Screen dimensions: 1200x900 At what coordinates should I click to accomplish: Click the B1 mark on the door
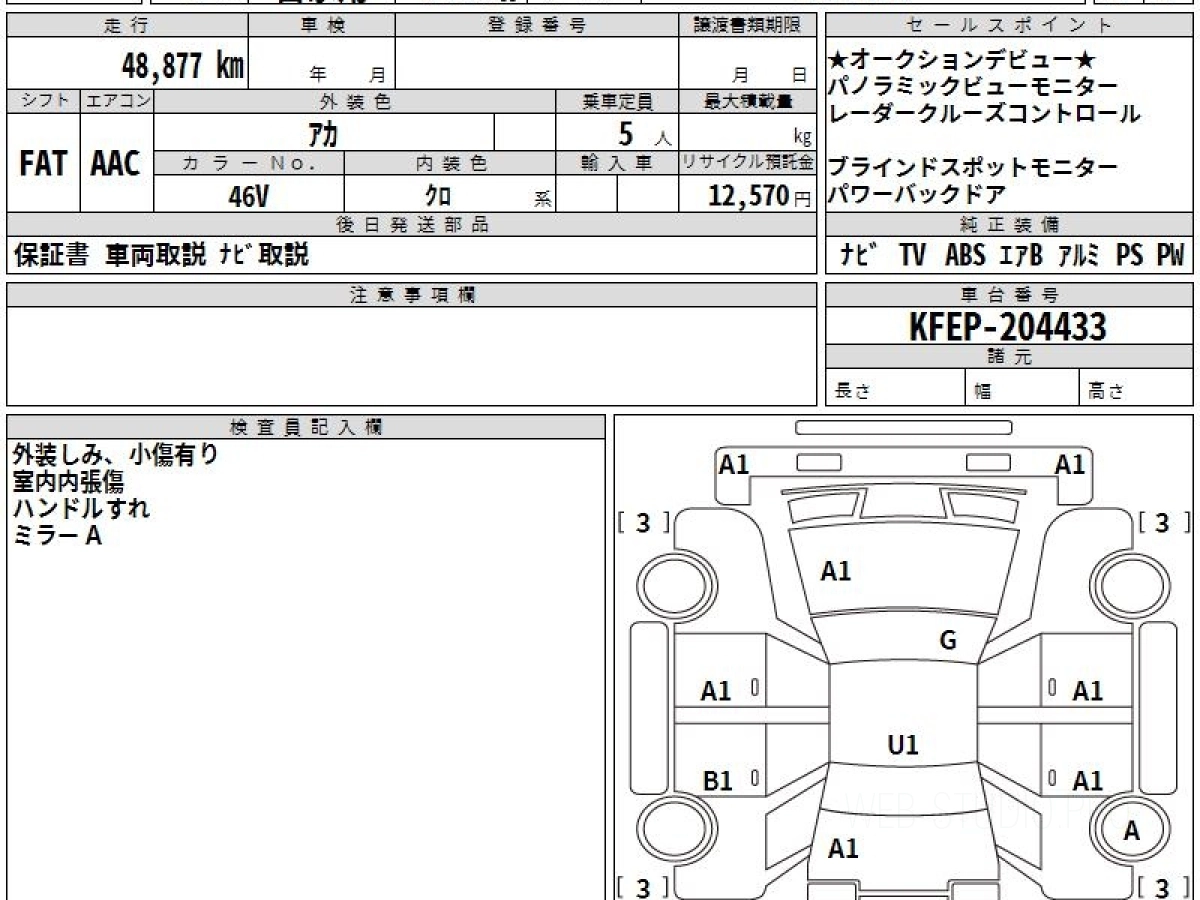tap(717, 781)
